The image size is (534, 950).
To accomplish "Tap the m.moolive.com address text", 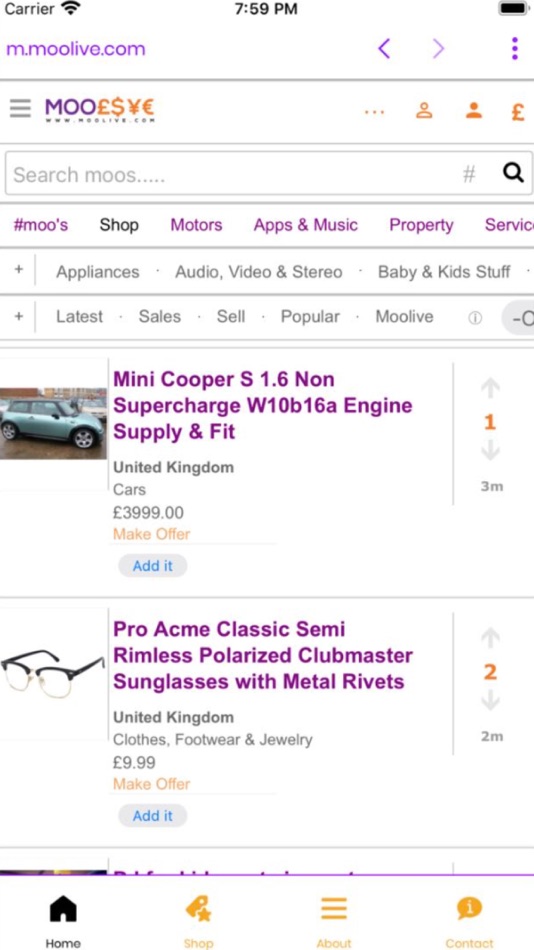I will point(76,48).
